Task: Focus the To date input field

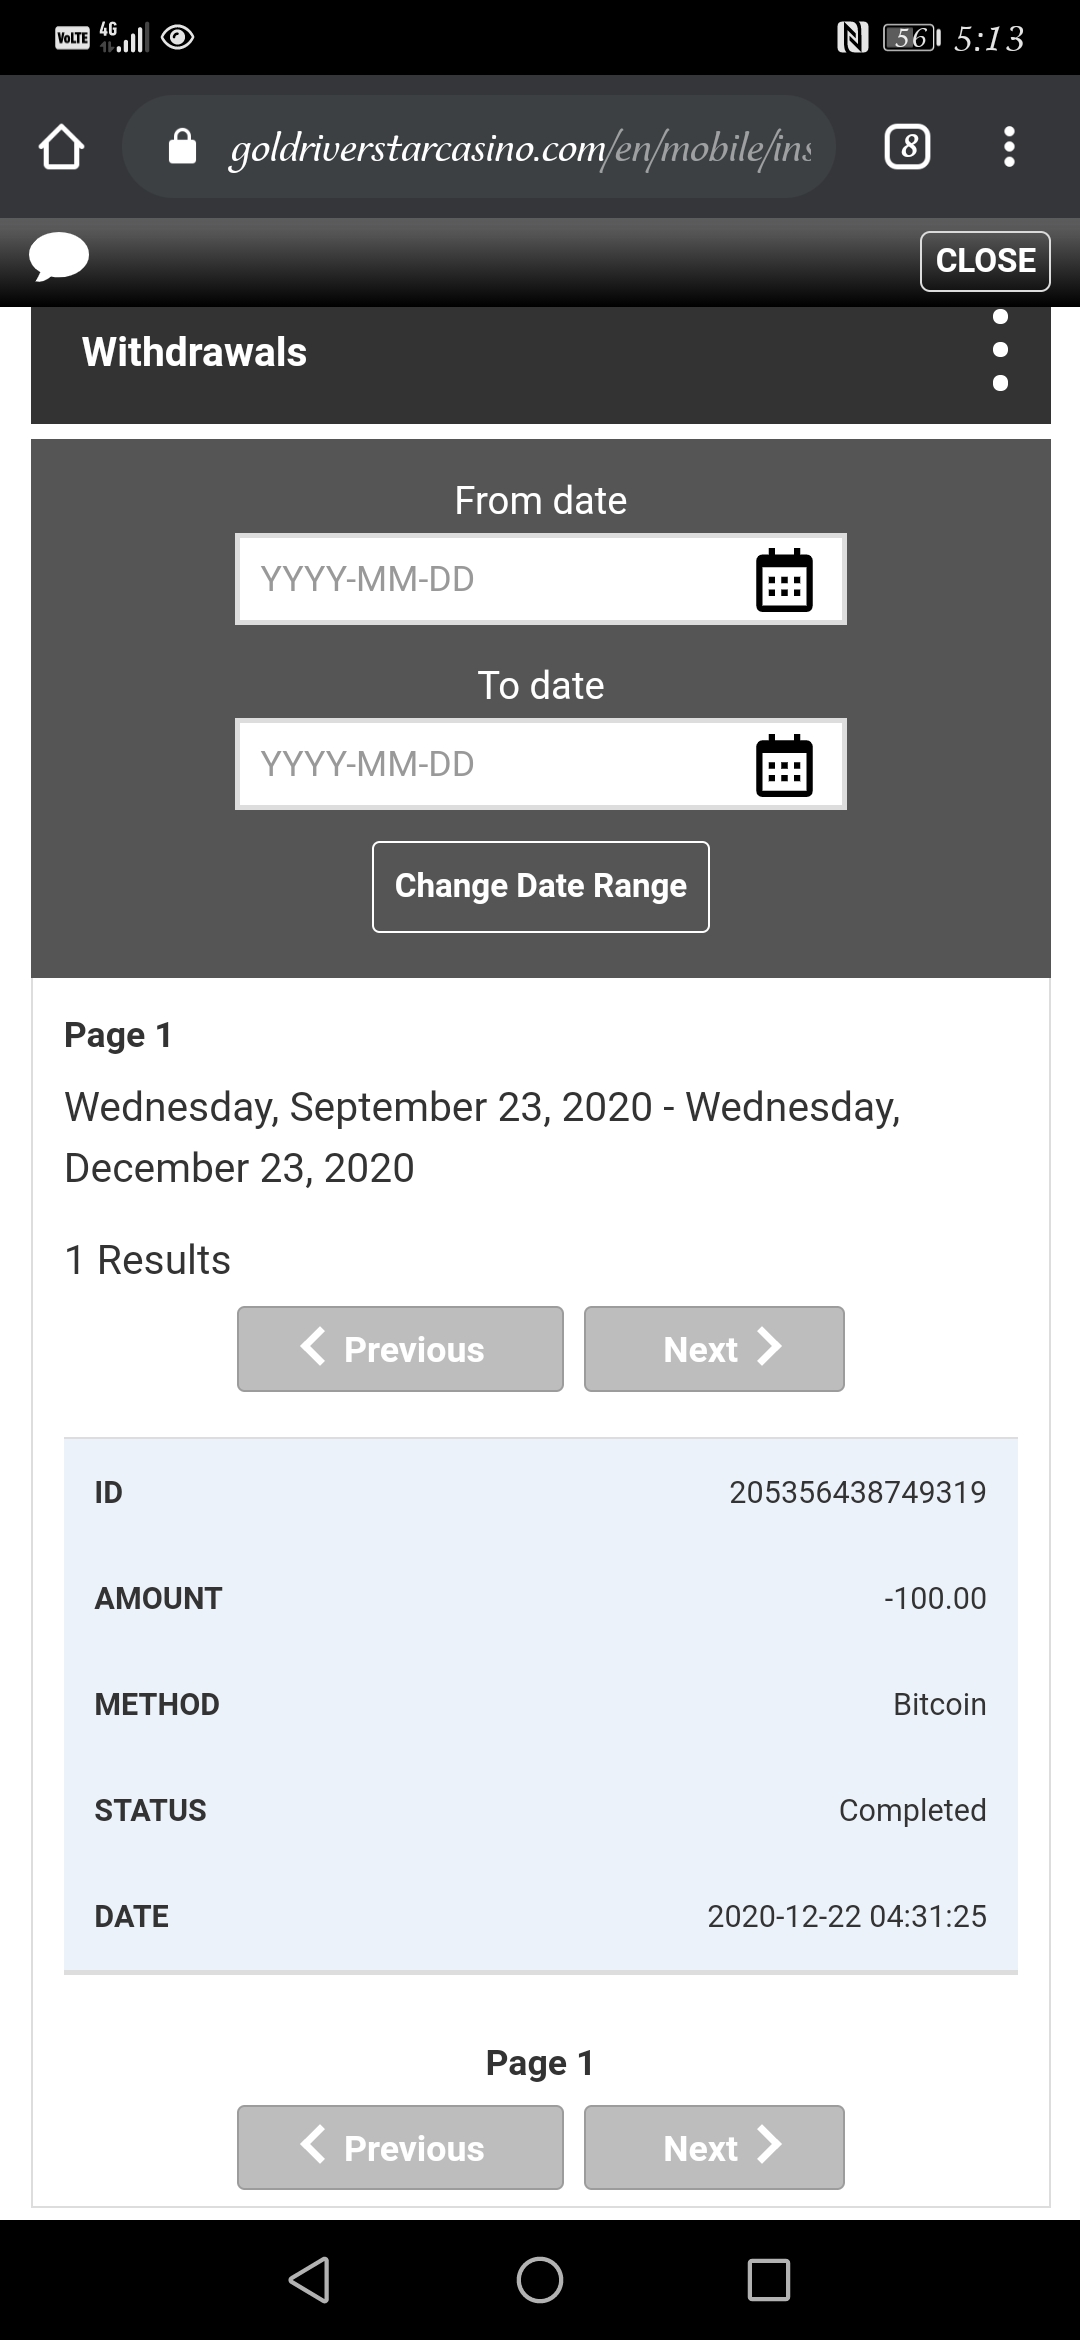Action: [x=541, y=764]
